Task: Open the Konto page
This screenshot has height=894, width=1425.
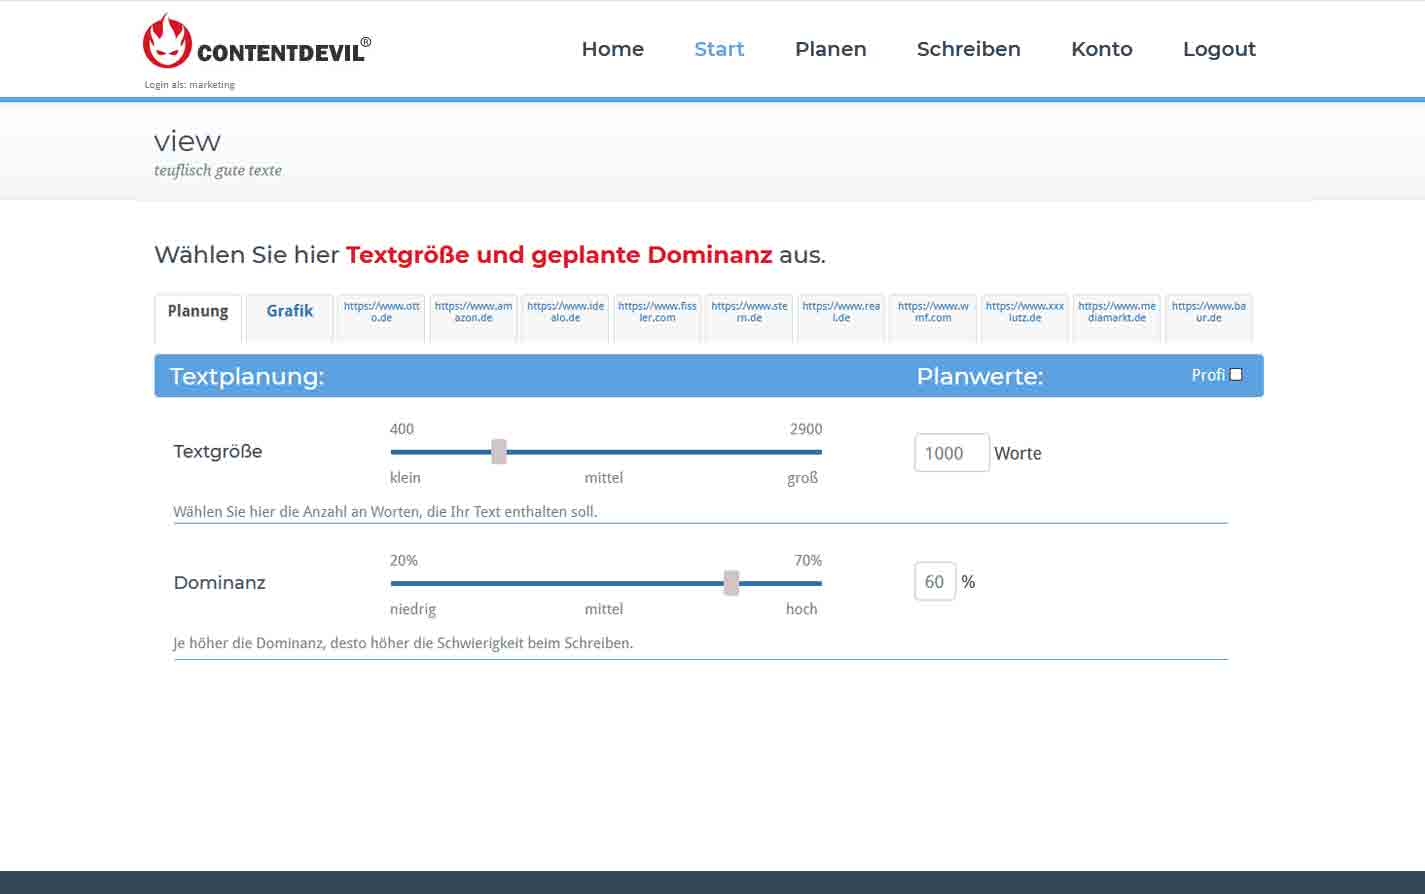Action: (x=1101, y=49)
